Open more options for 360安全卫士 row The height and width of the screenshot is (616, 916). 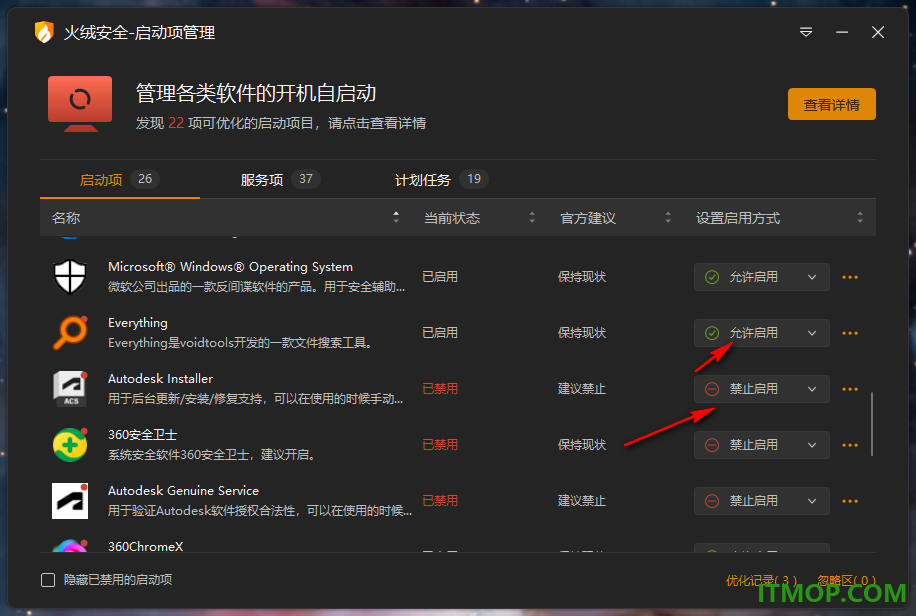click(x=850, y=445)
